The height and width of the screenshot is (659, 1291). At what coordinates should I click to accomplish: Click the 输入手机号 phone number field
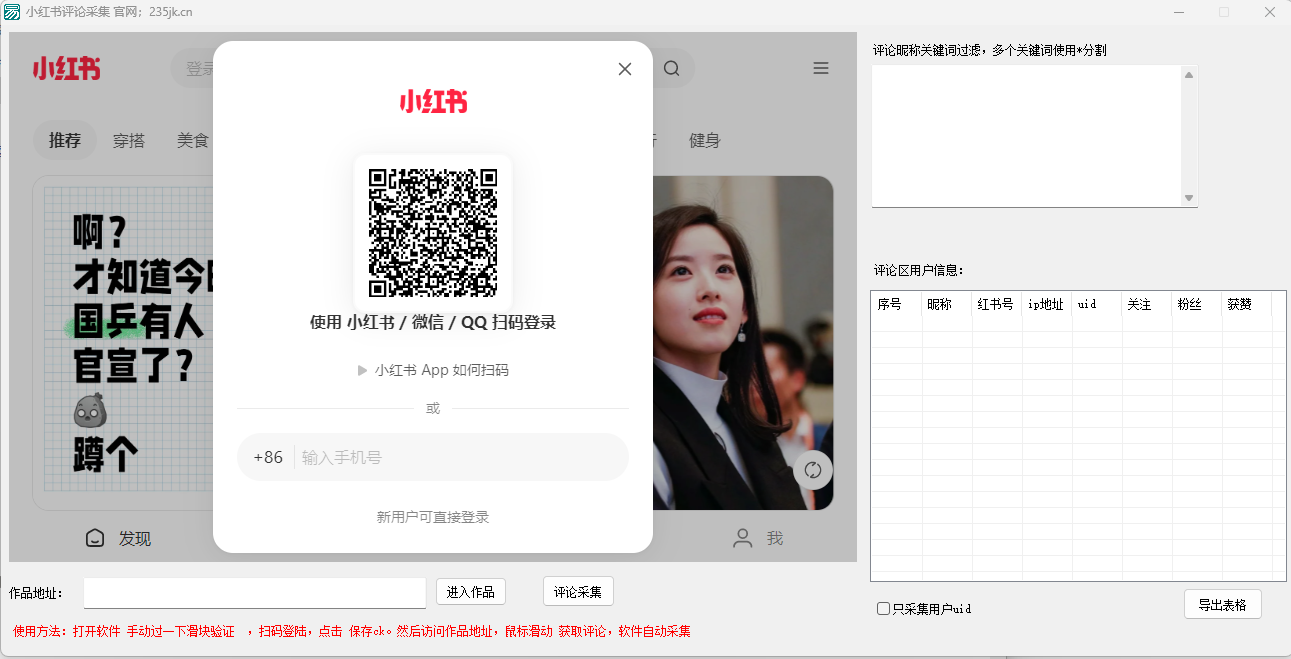[x=460, y=457]
